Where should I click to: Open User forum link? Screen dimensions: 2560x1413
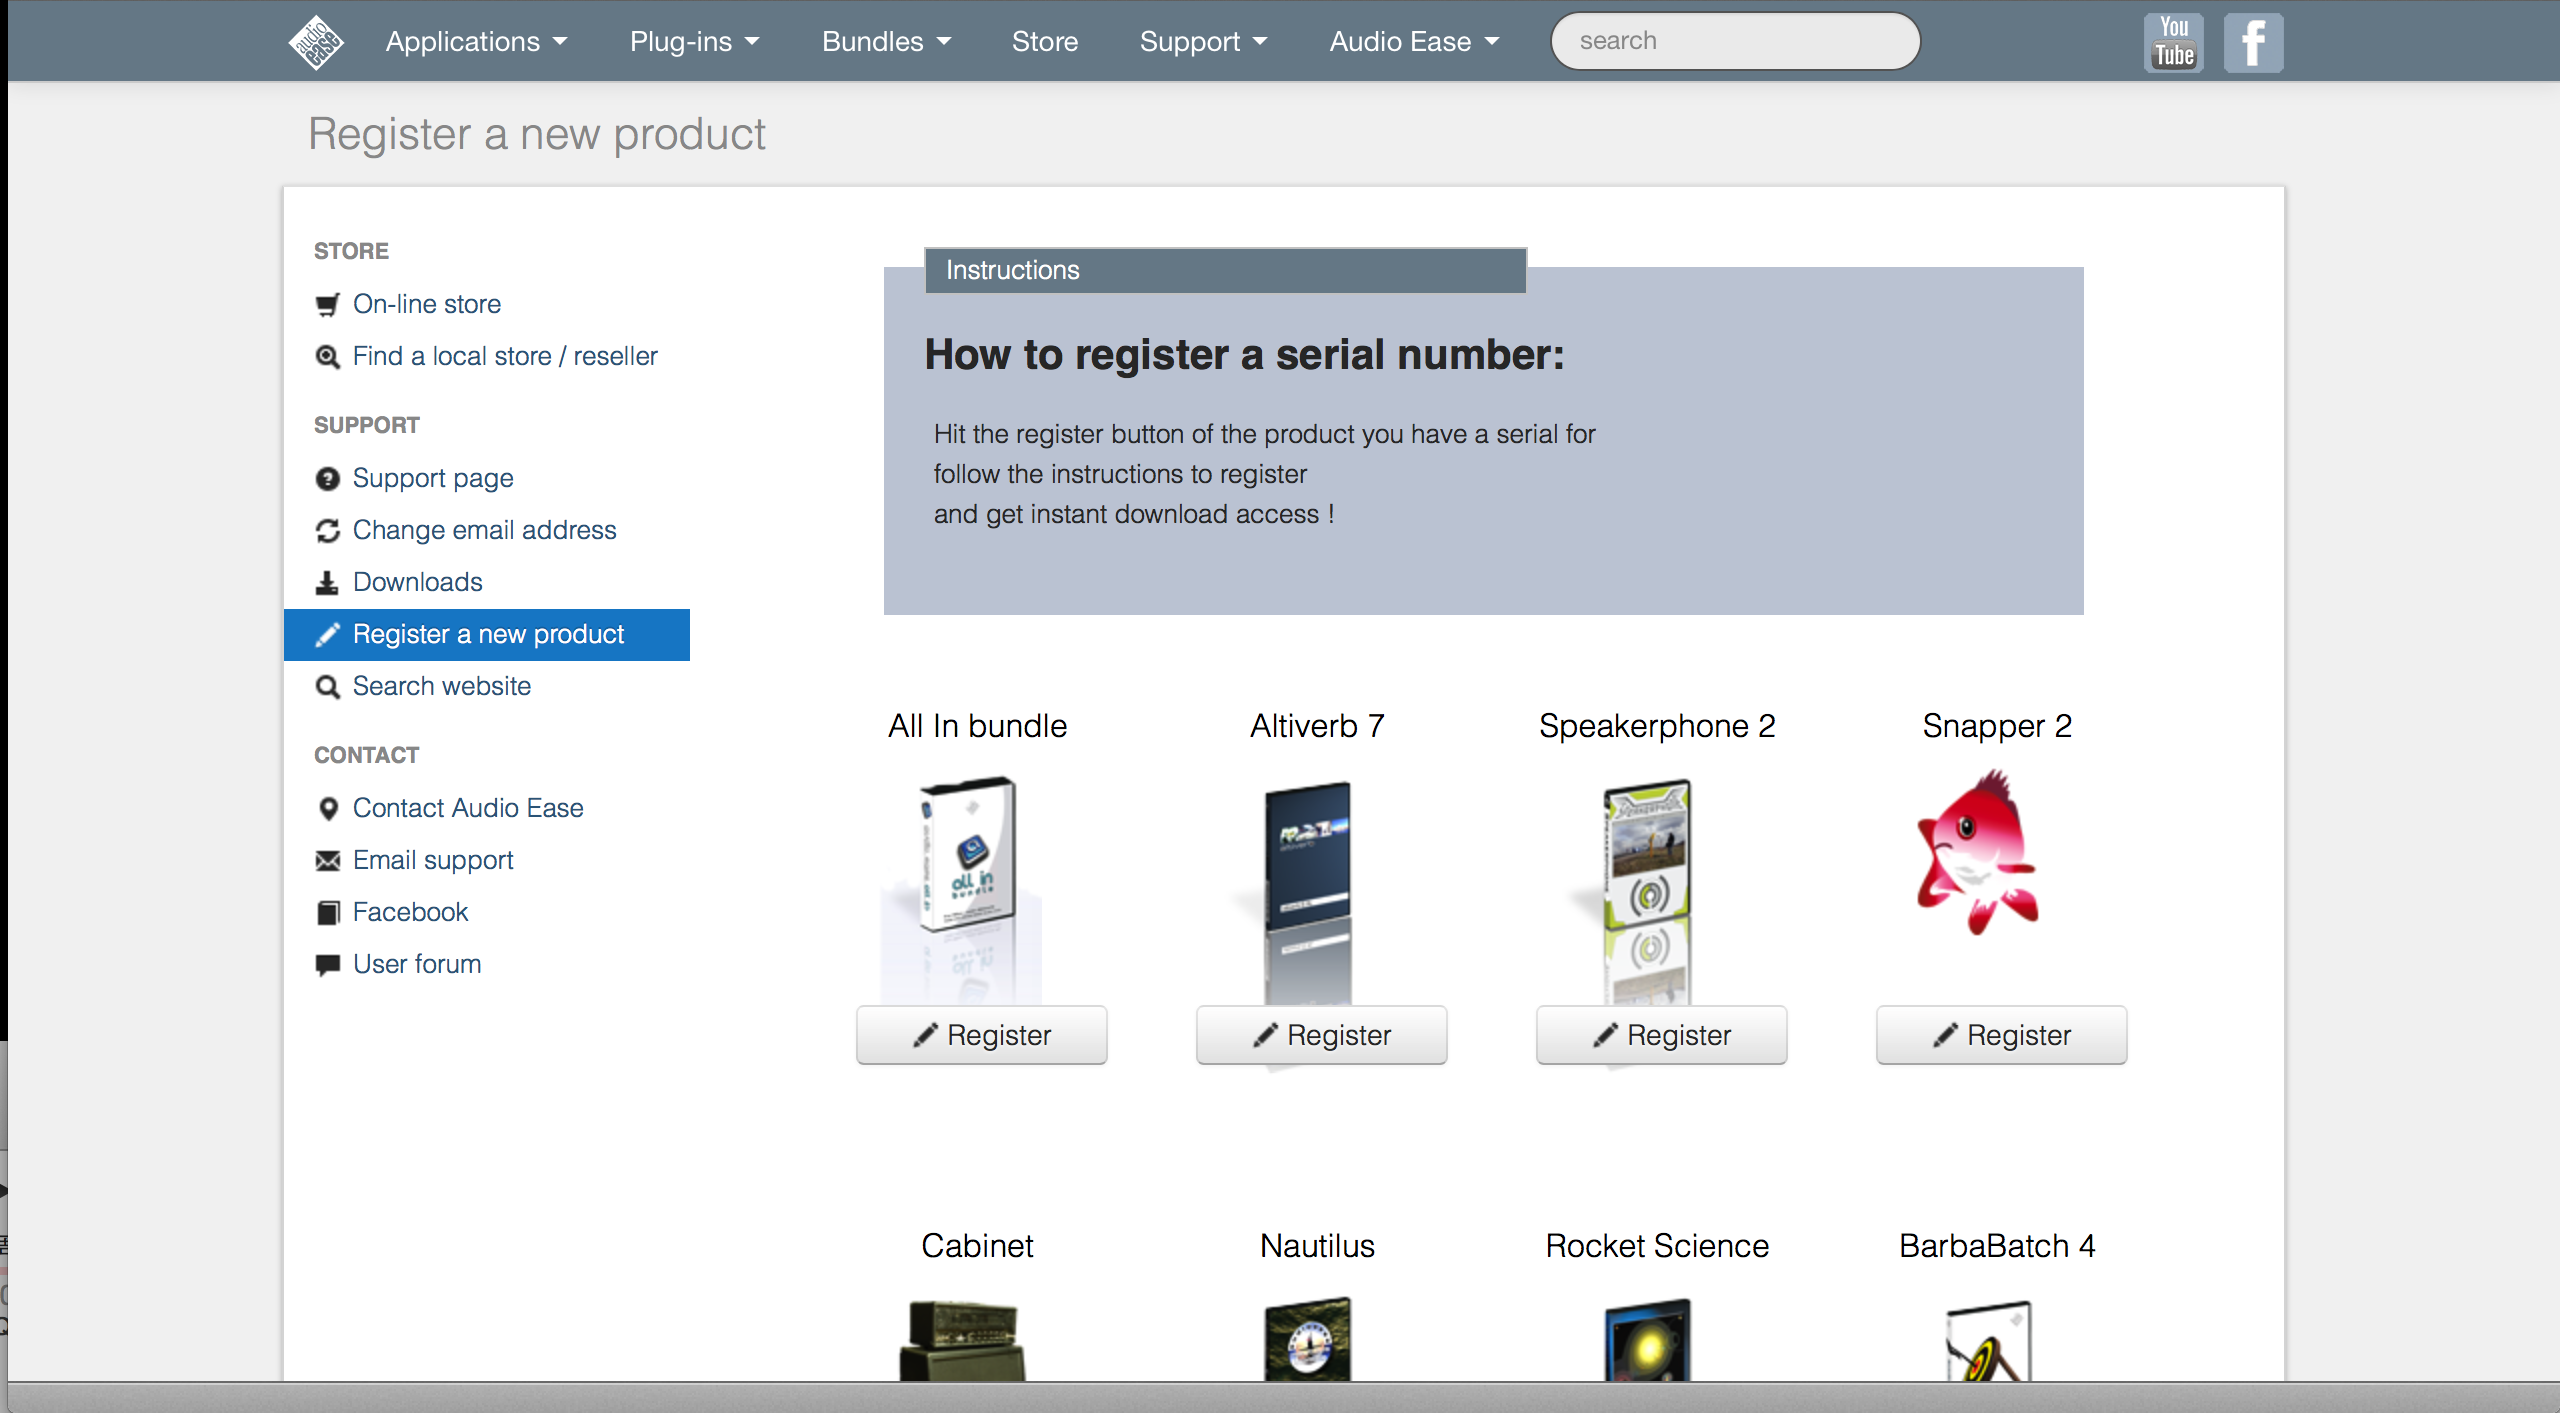417,964
